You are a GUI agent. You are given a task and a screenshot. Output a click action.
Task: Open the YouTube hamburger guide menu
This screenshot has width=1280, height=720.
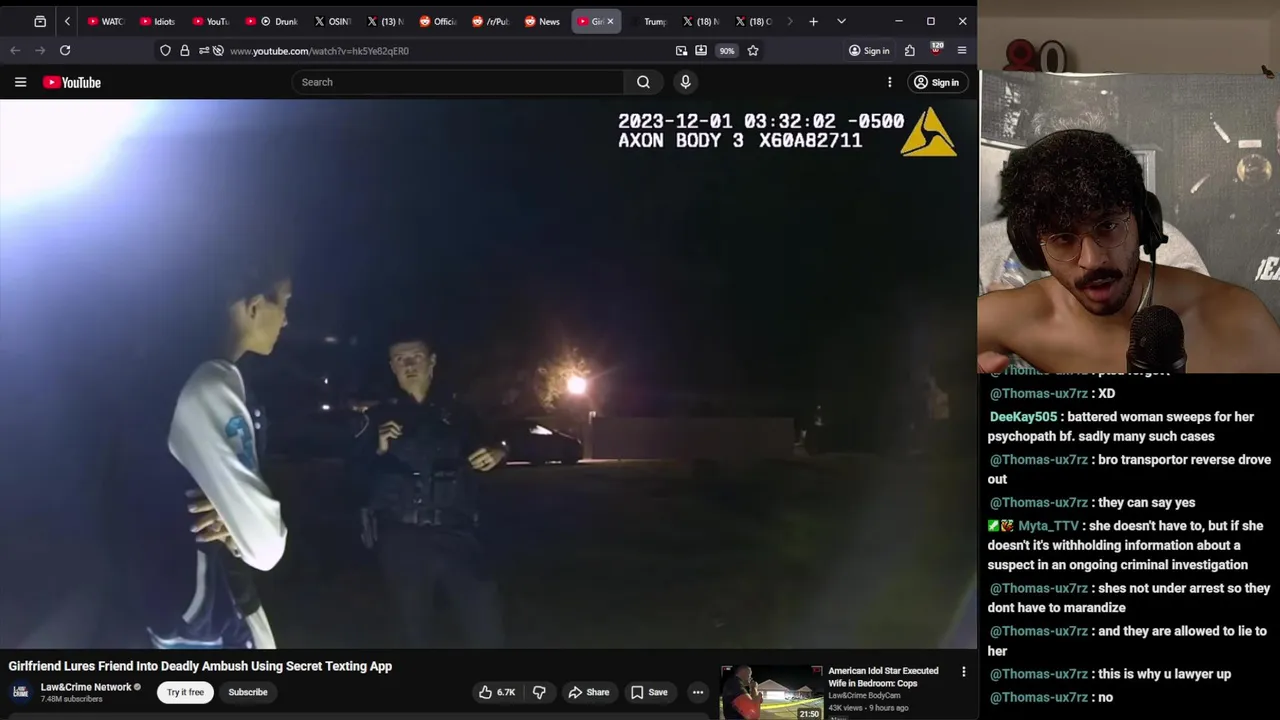(20, 82)
